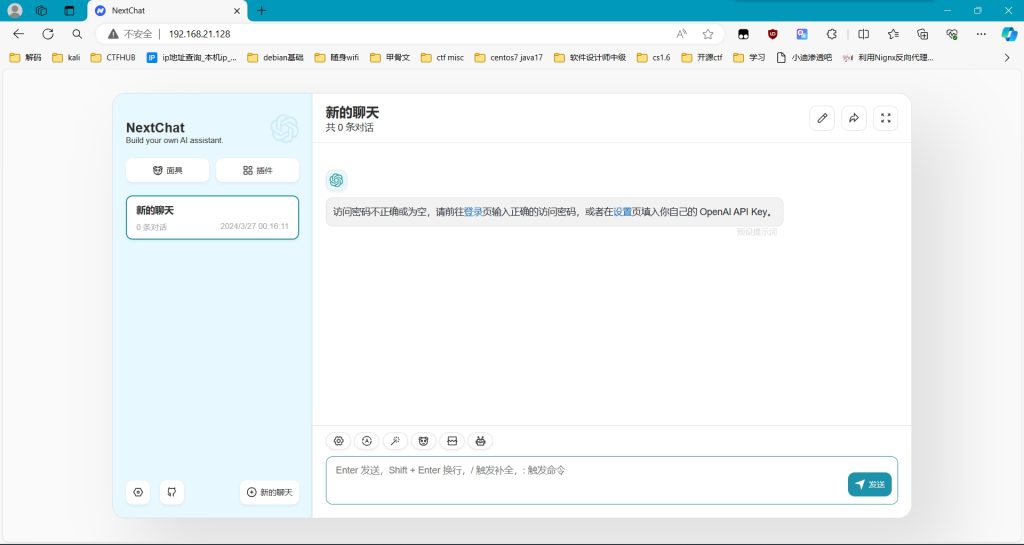This screenshot has width=1024, height=545.
Task: Click the theme switch icon in chat toolbar
Action: pos(367,441)
